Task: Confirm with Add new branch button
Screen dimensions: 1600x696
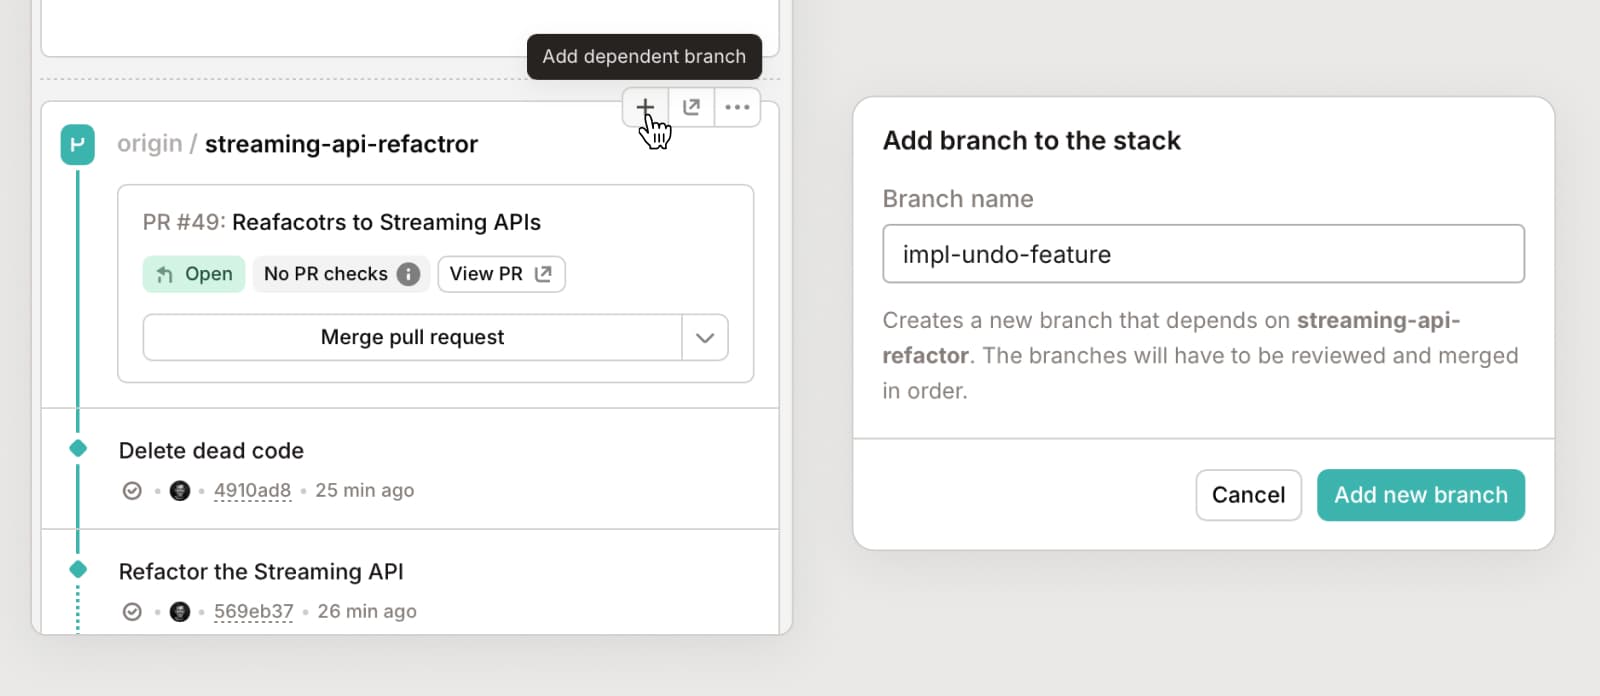Action: click(x=1420, y=495)
